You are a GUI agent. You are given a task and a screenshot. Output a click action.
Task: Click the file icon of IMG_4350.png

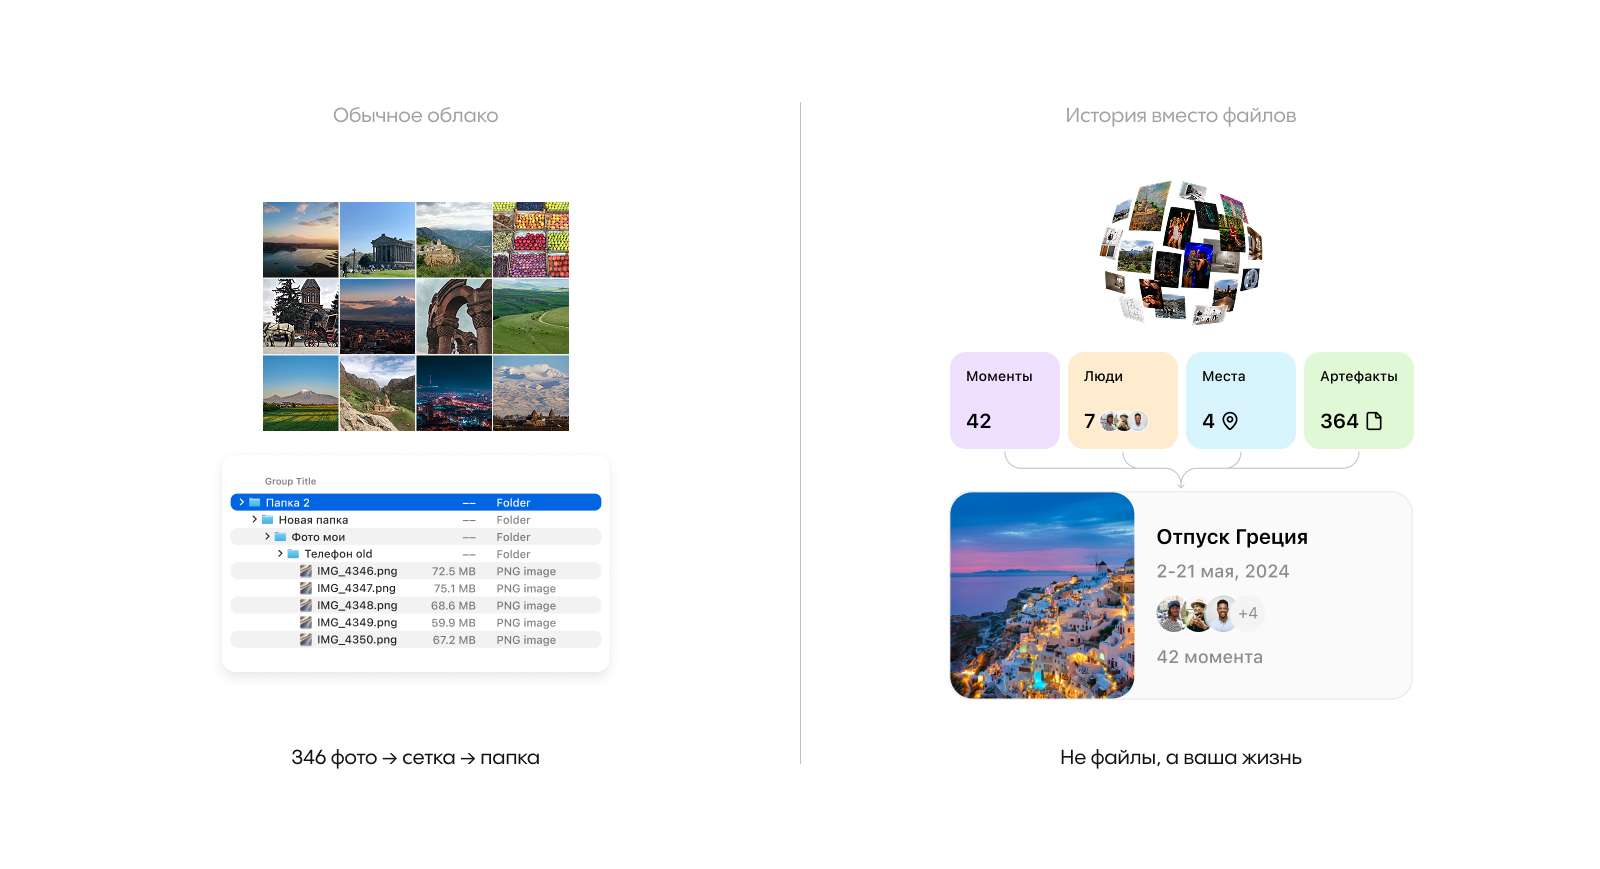click(x=306, y=639)
